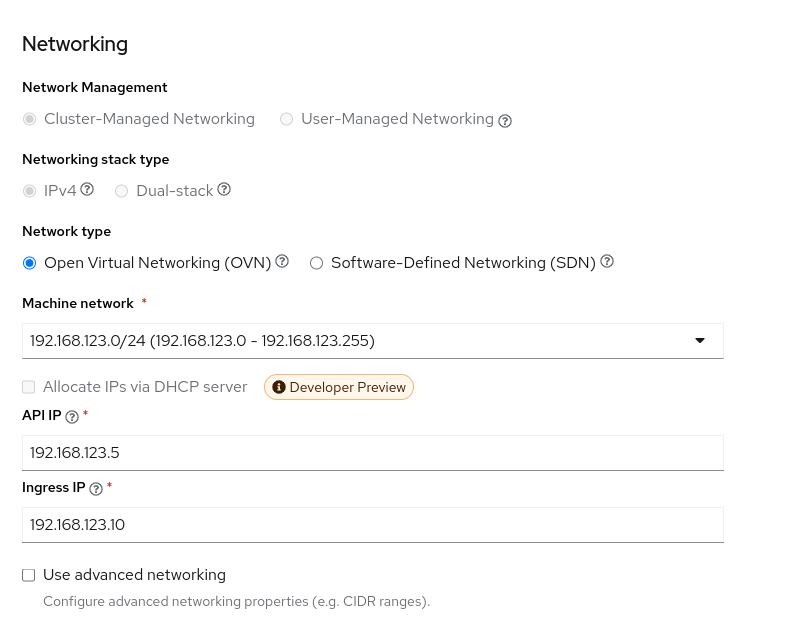Viewport: 794px width, 631px height.
Task: Enable Use advanced networking checkbox
Action: [29, 575]
